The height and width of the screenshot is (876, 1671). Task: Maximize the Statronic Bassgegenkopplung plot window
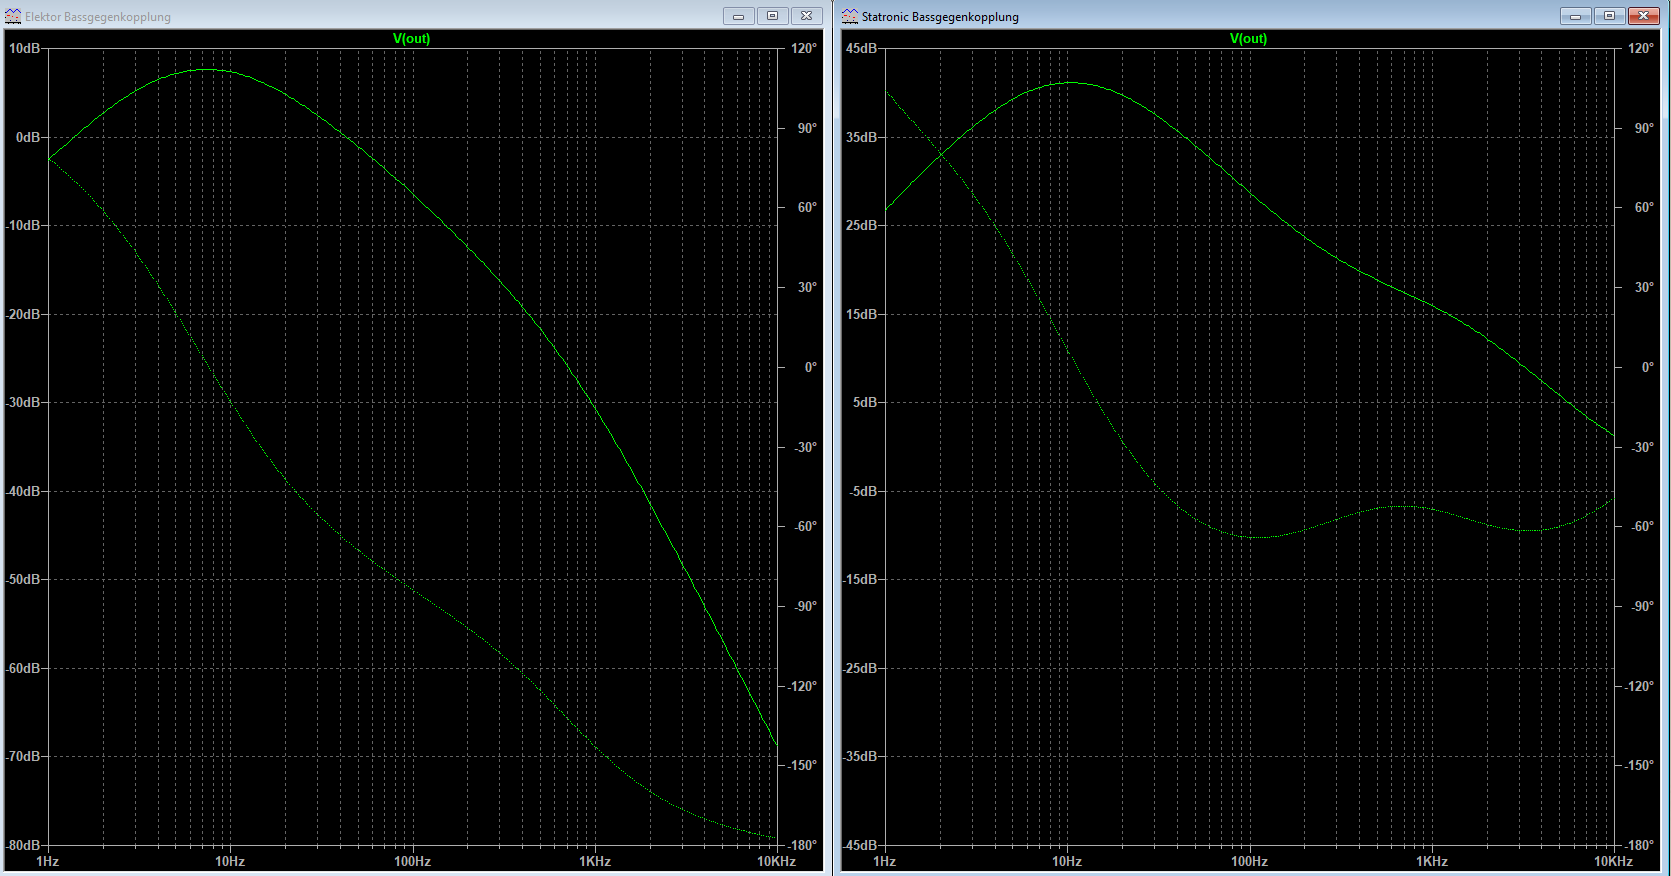click(x=1609, y=16)
